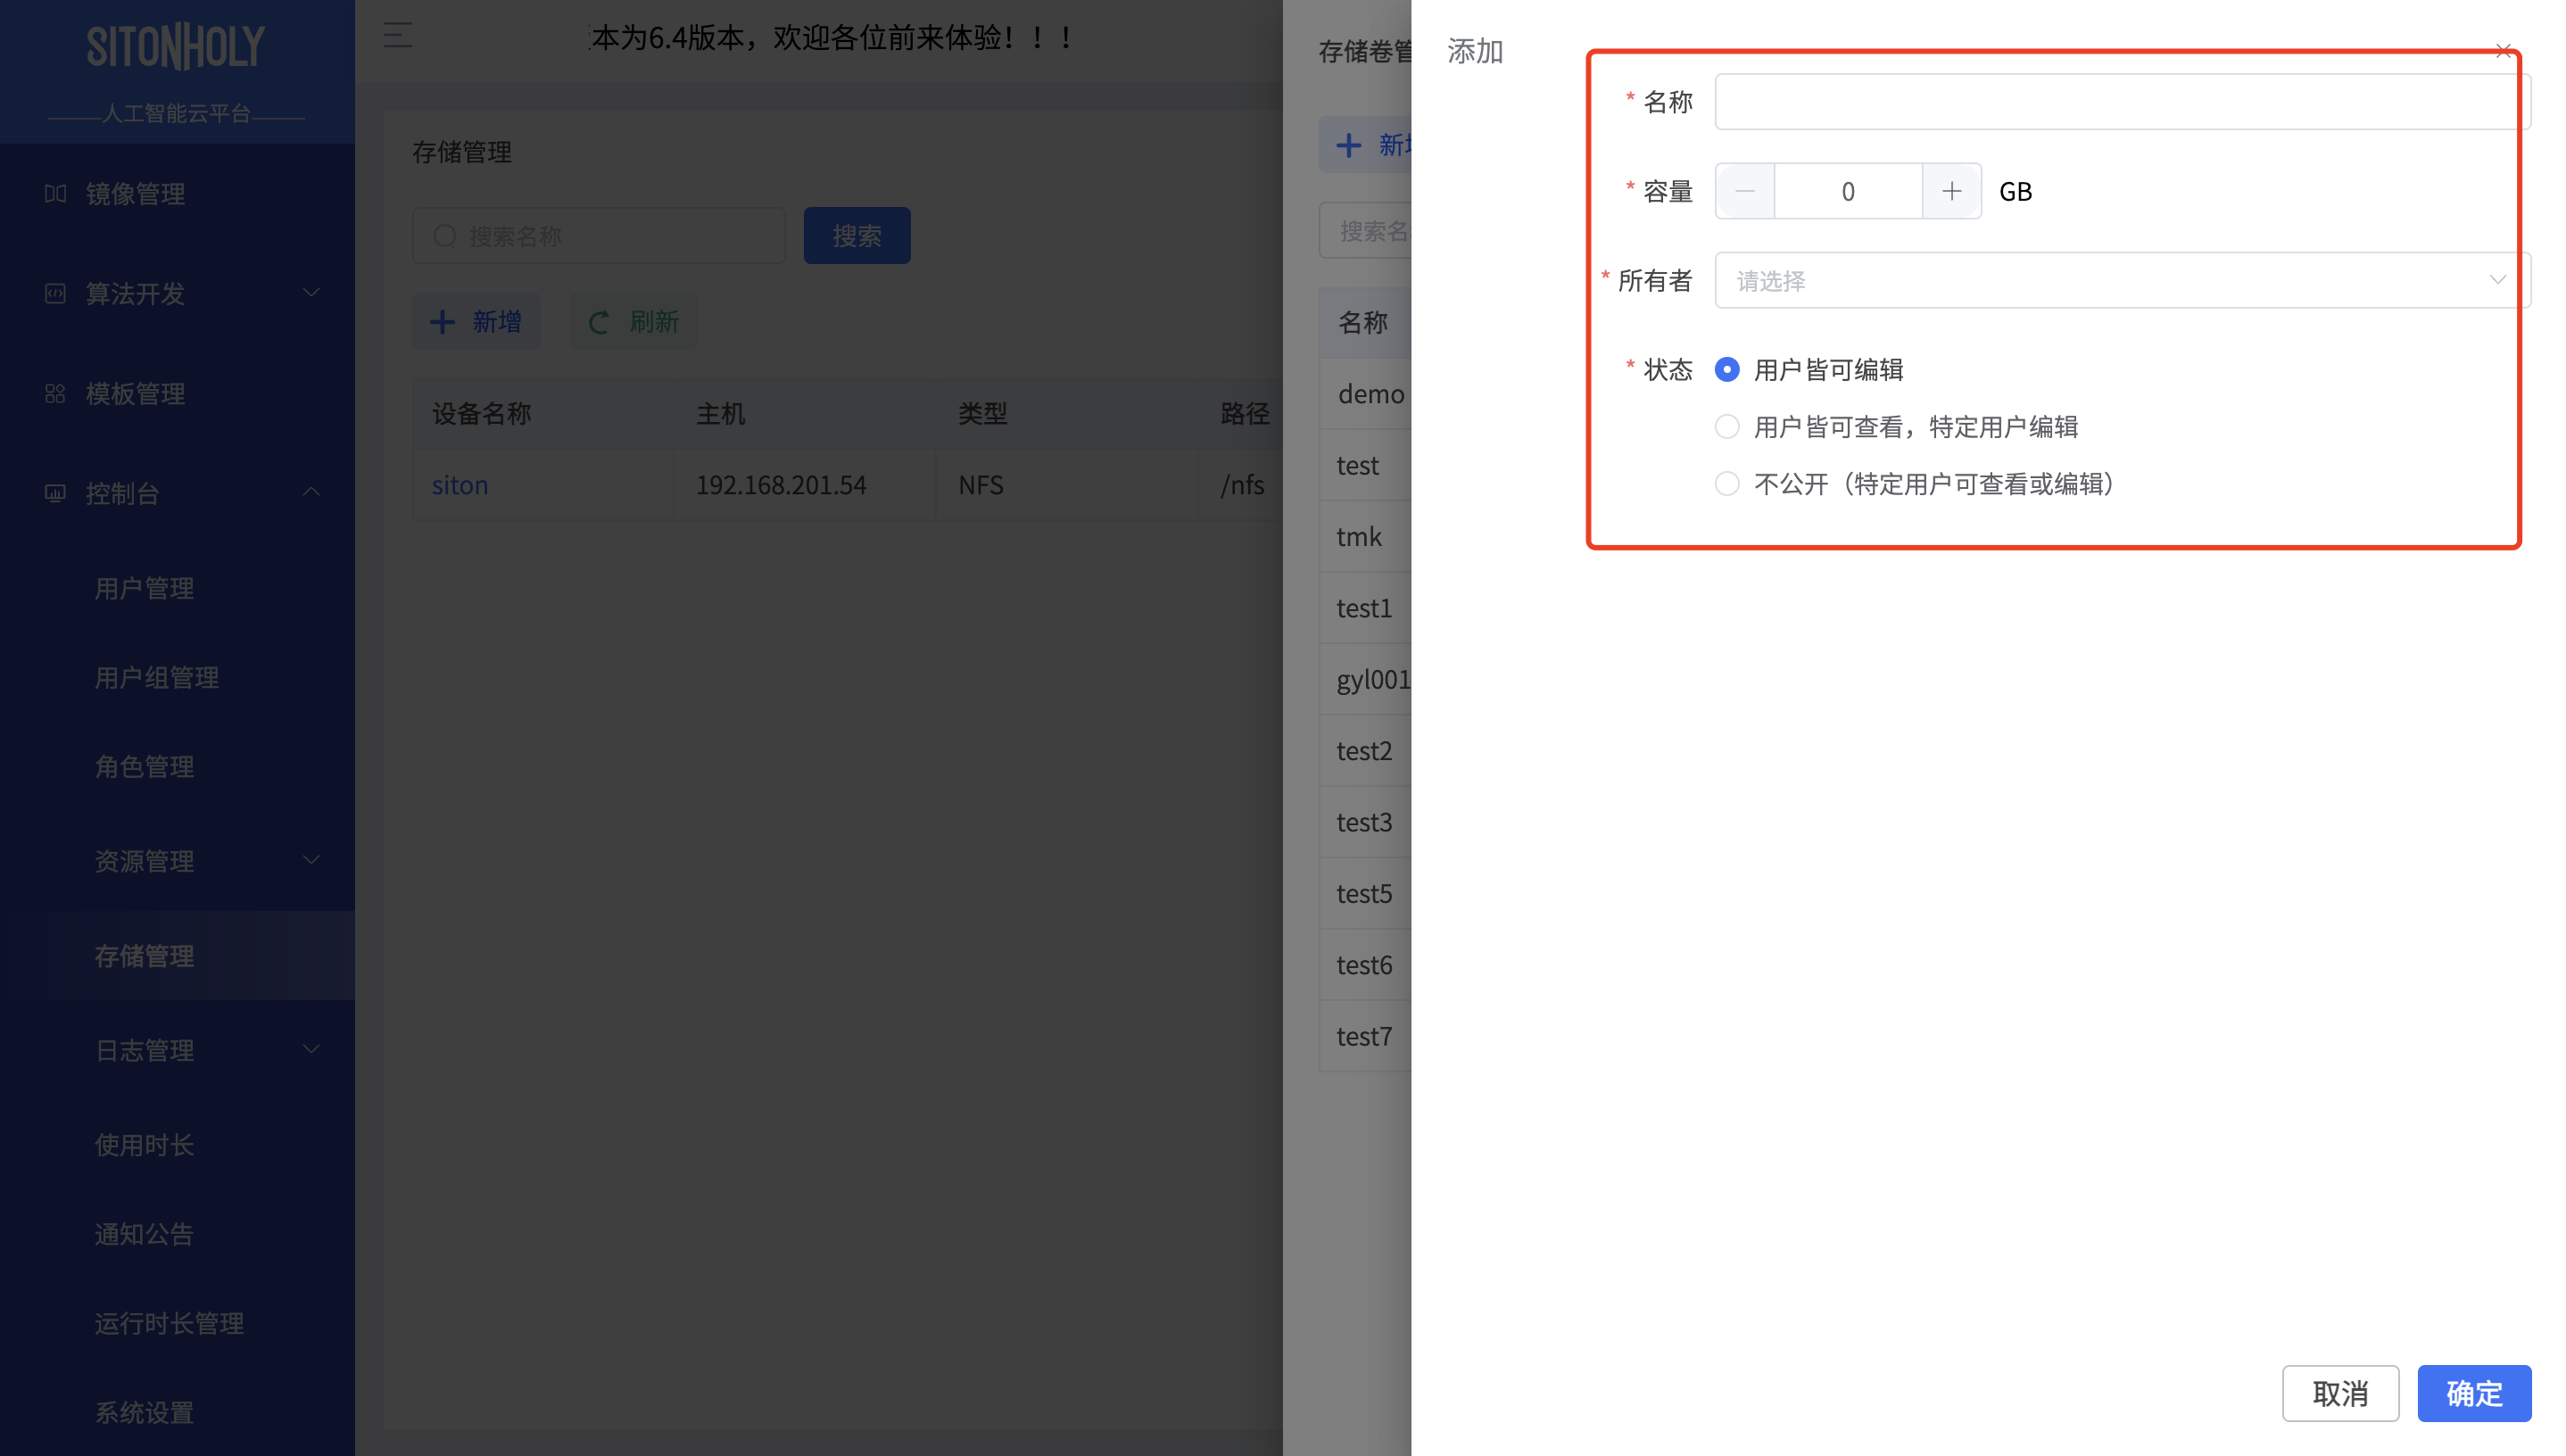Click the 名称 text input field
Screen dimensions: 2566x1456
(2122, 102)
